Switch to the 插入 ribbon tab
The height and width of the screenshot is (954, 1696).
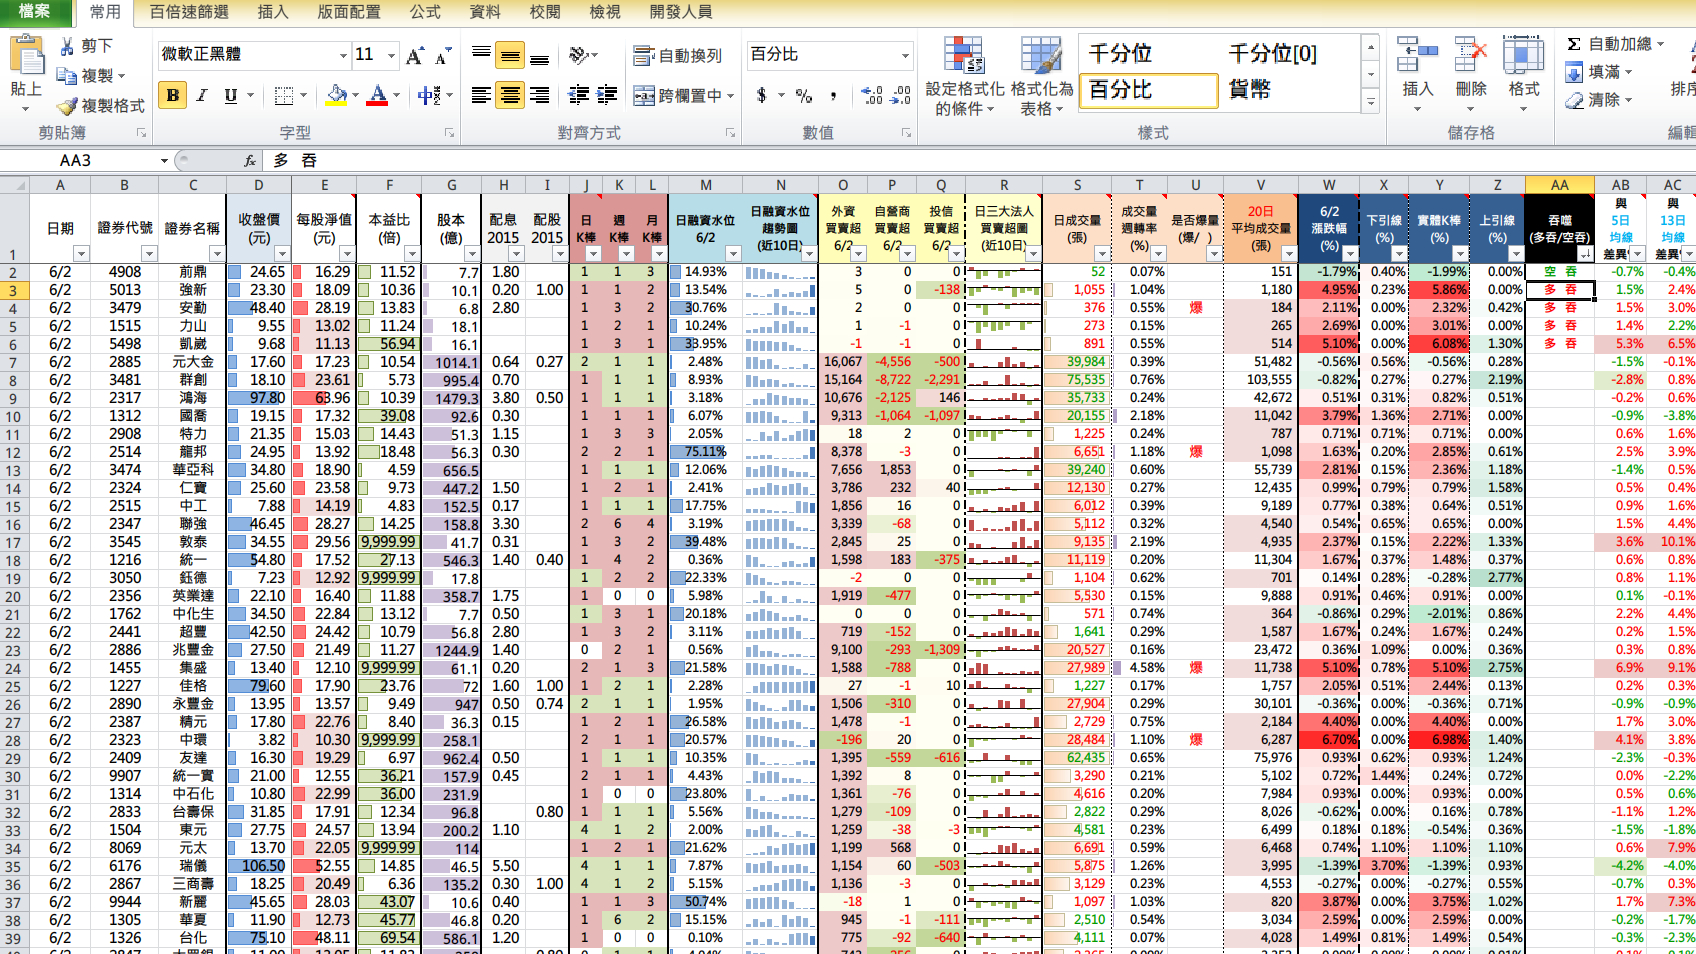[x=273, y=12]
